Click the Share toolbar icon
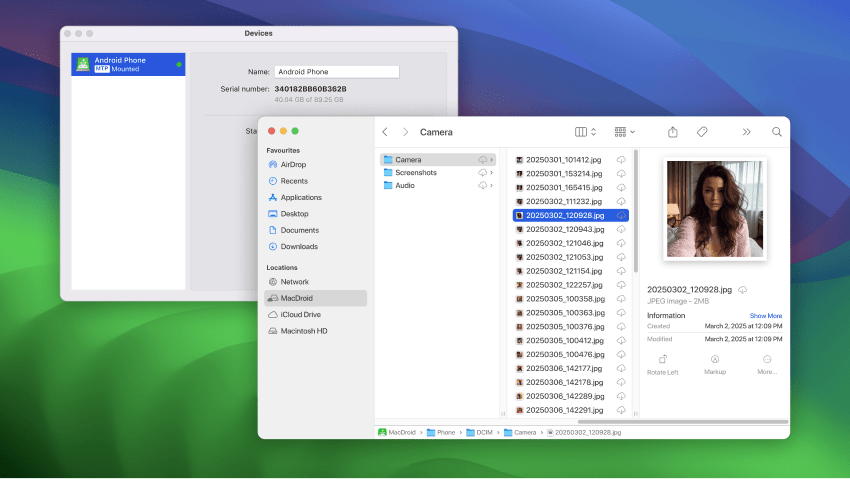The width and height of the screenshot is (850, 479). click(x=673, y=132)
